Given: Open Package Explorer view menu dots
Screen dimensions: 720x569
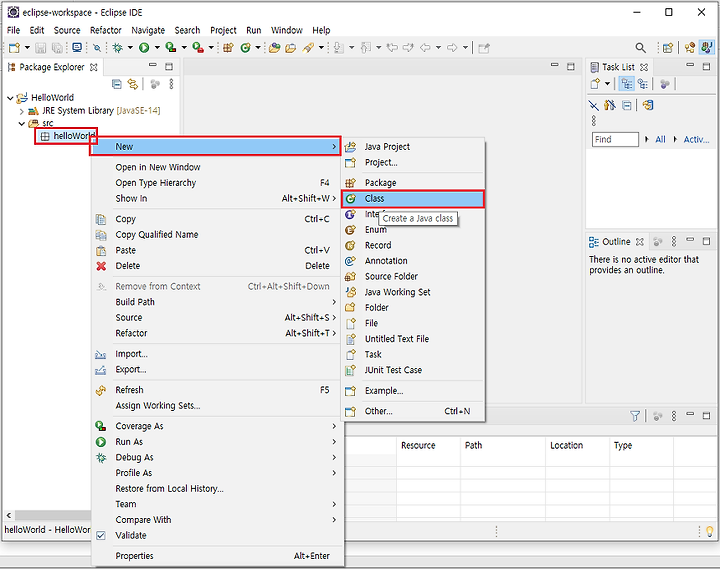Looking at the screenshot, I should pyautogui.click(x=171, y=84).
